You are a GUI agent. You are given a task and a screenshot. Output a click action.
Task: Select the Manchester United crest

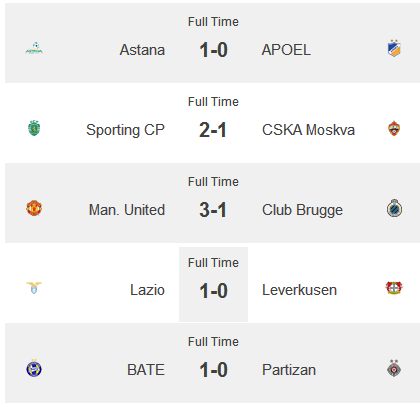tap(34, 208)
